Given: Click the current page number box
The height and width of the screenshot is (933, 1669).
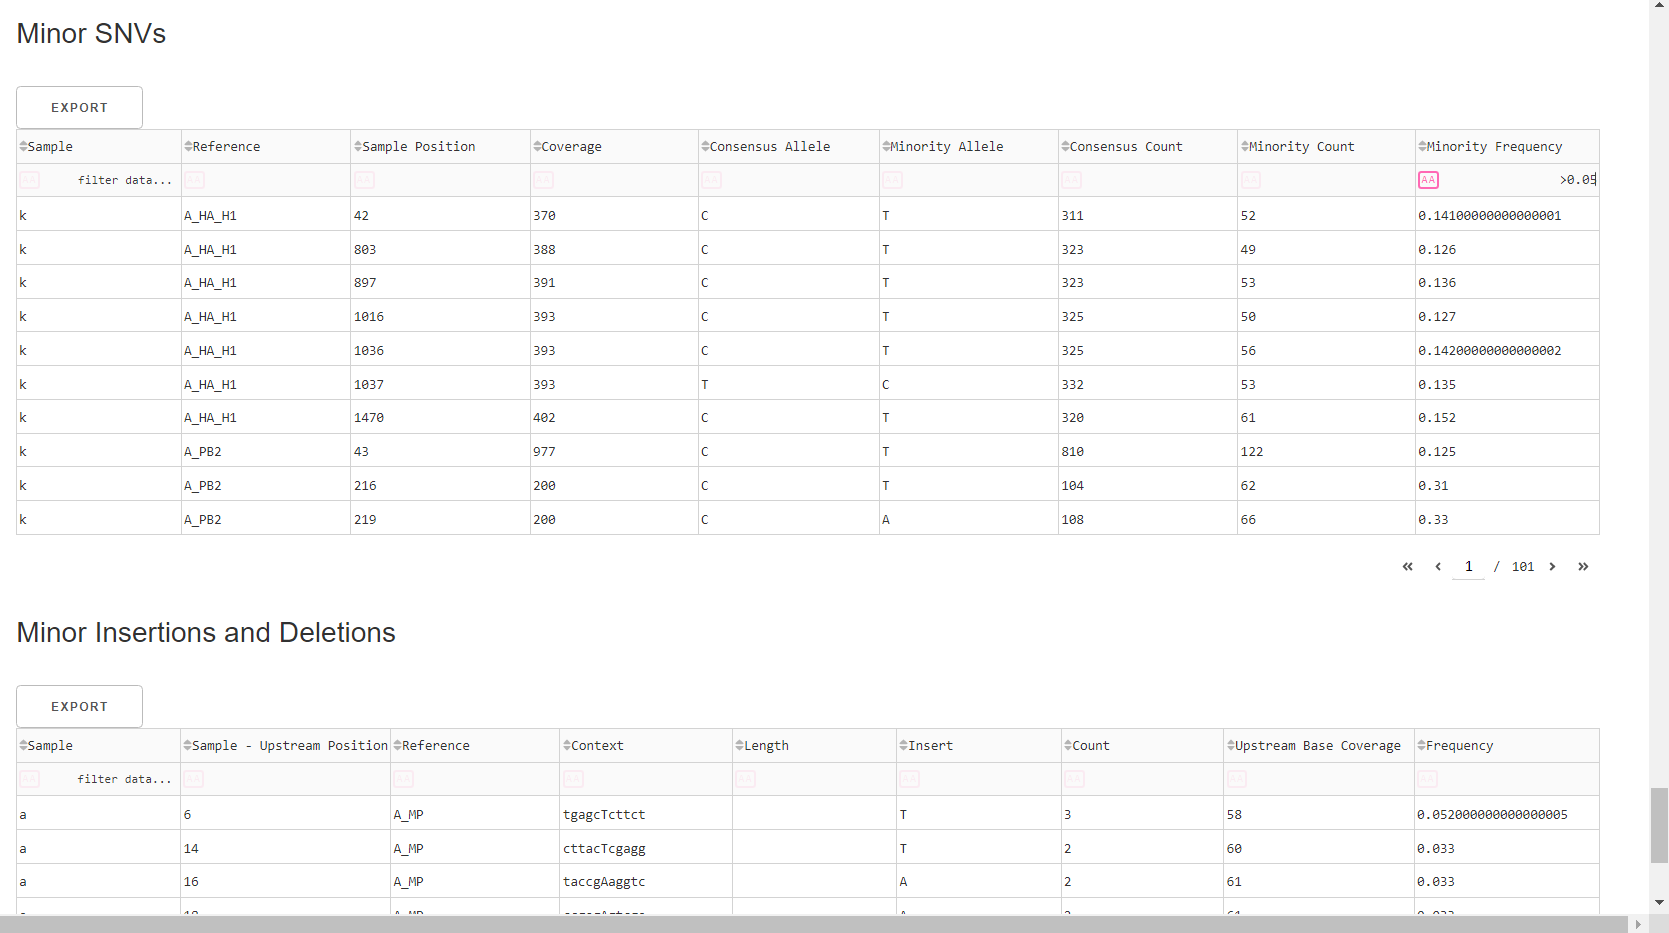Looking at the screenshot, I should [1468, 567].
